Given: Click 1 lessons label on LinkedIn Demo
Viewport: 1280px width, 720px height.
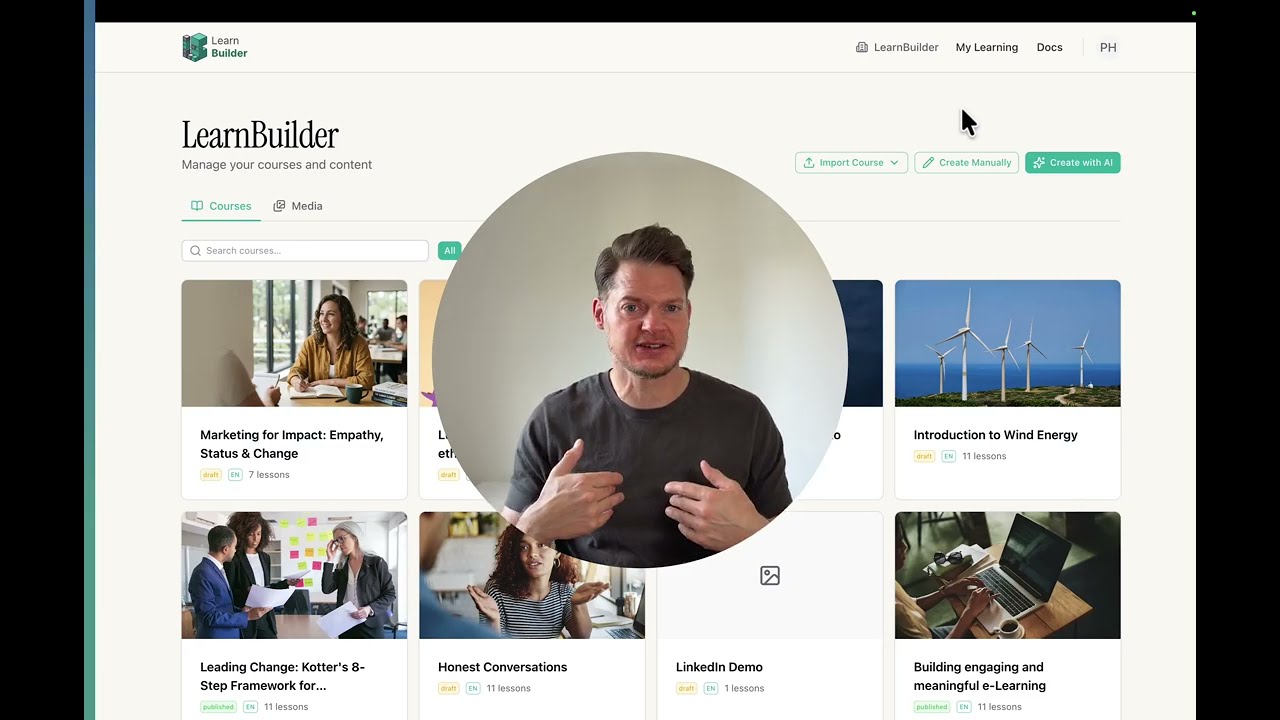Looking at the screenshot, I should (x=745, y=688).
